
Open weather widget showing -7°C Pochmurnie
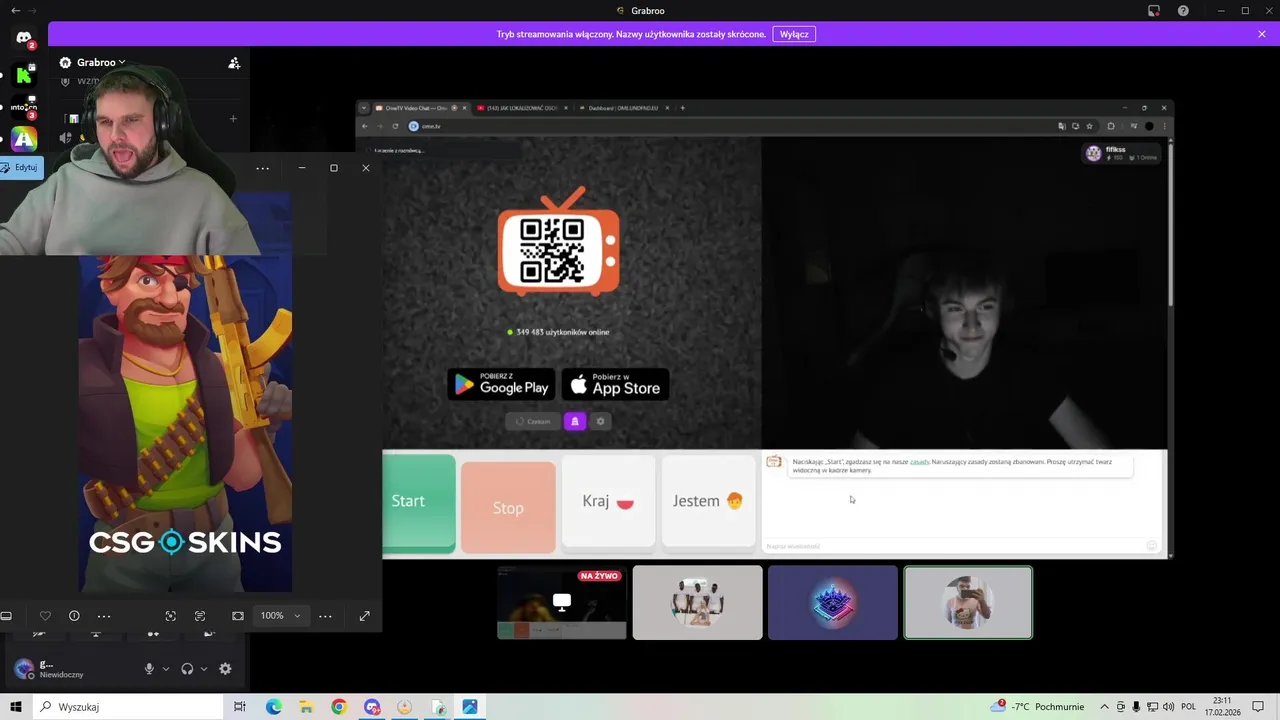(x=1038, y=707)
